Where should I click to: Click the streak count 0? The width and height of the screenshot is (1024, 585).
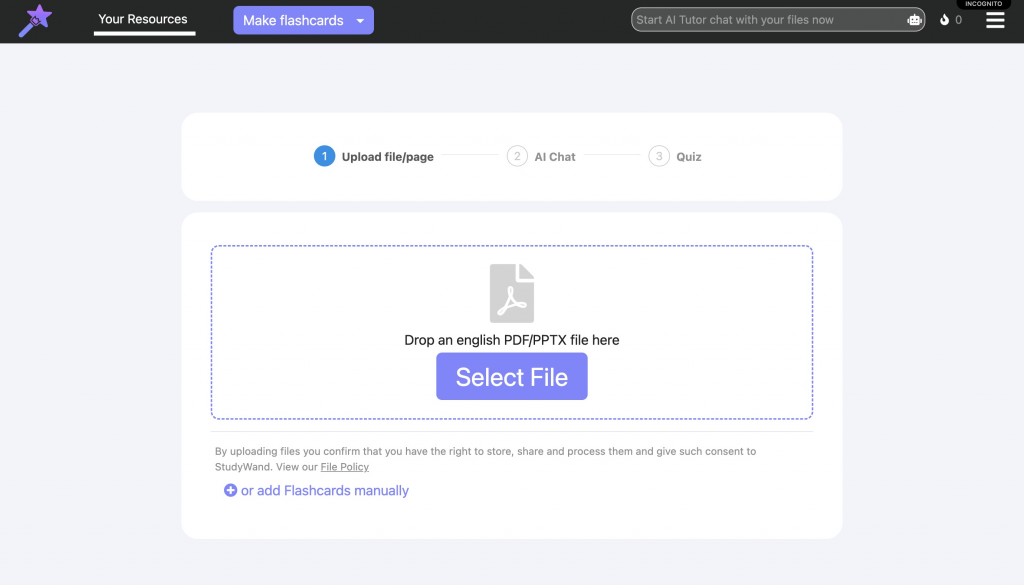959,20
